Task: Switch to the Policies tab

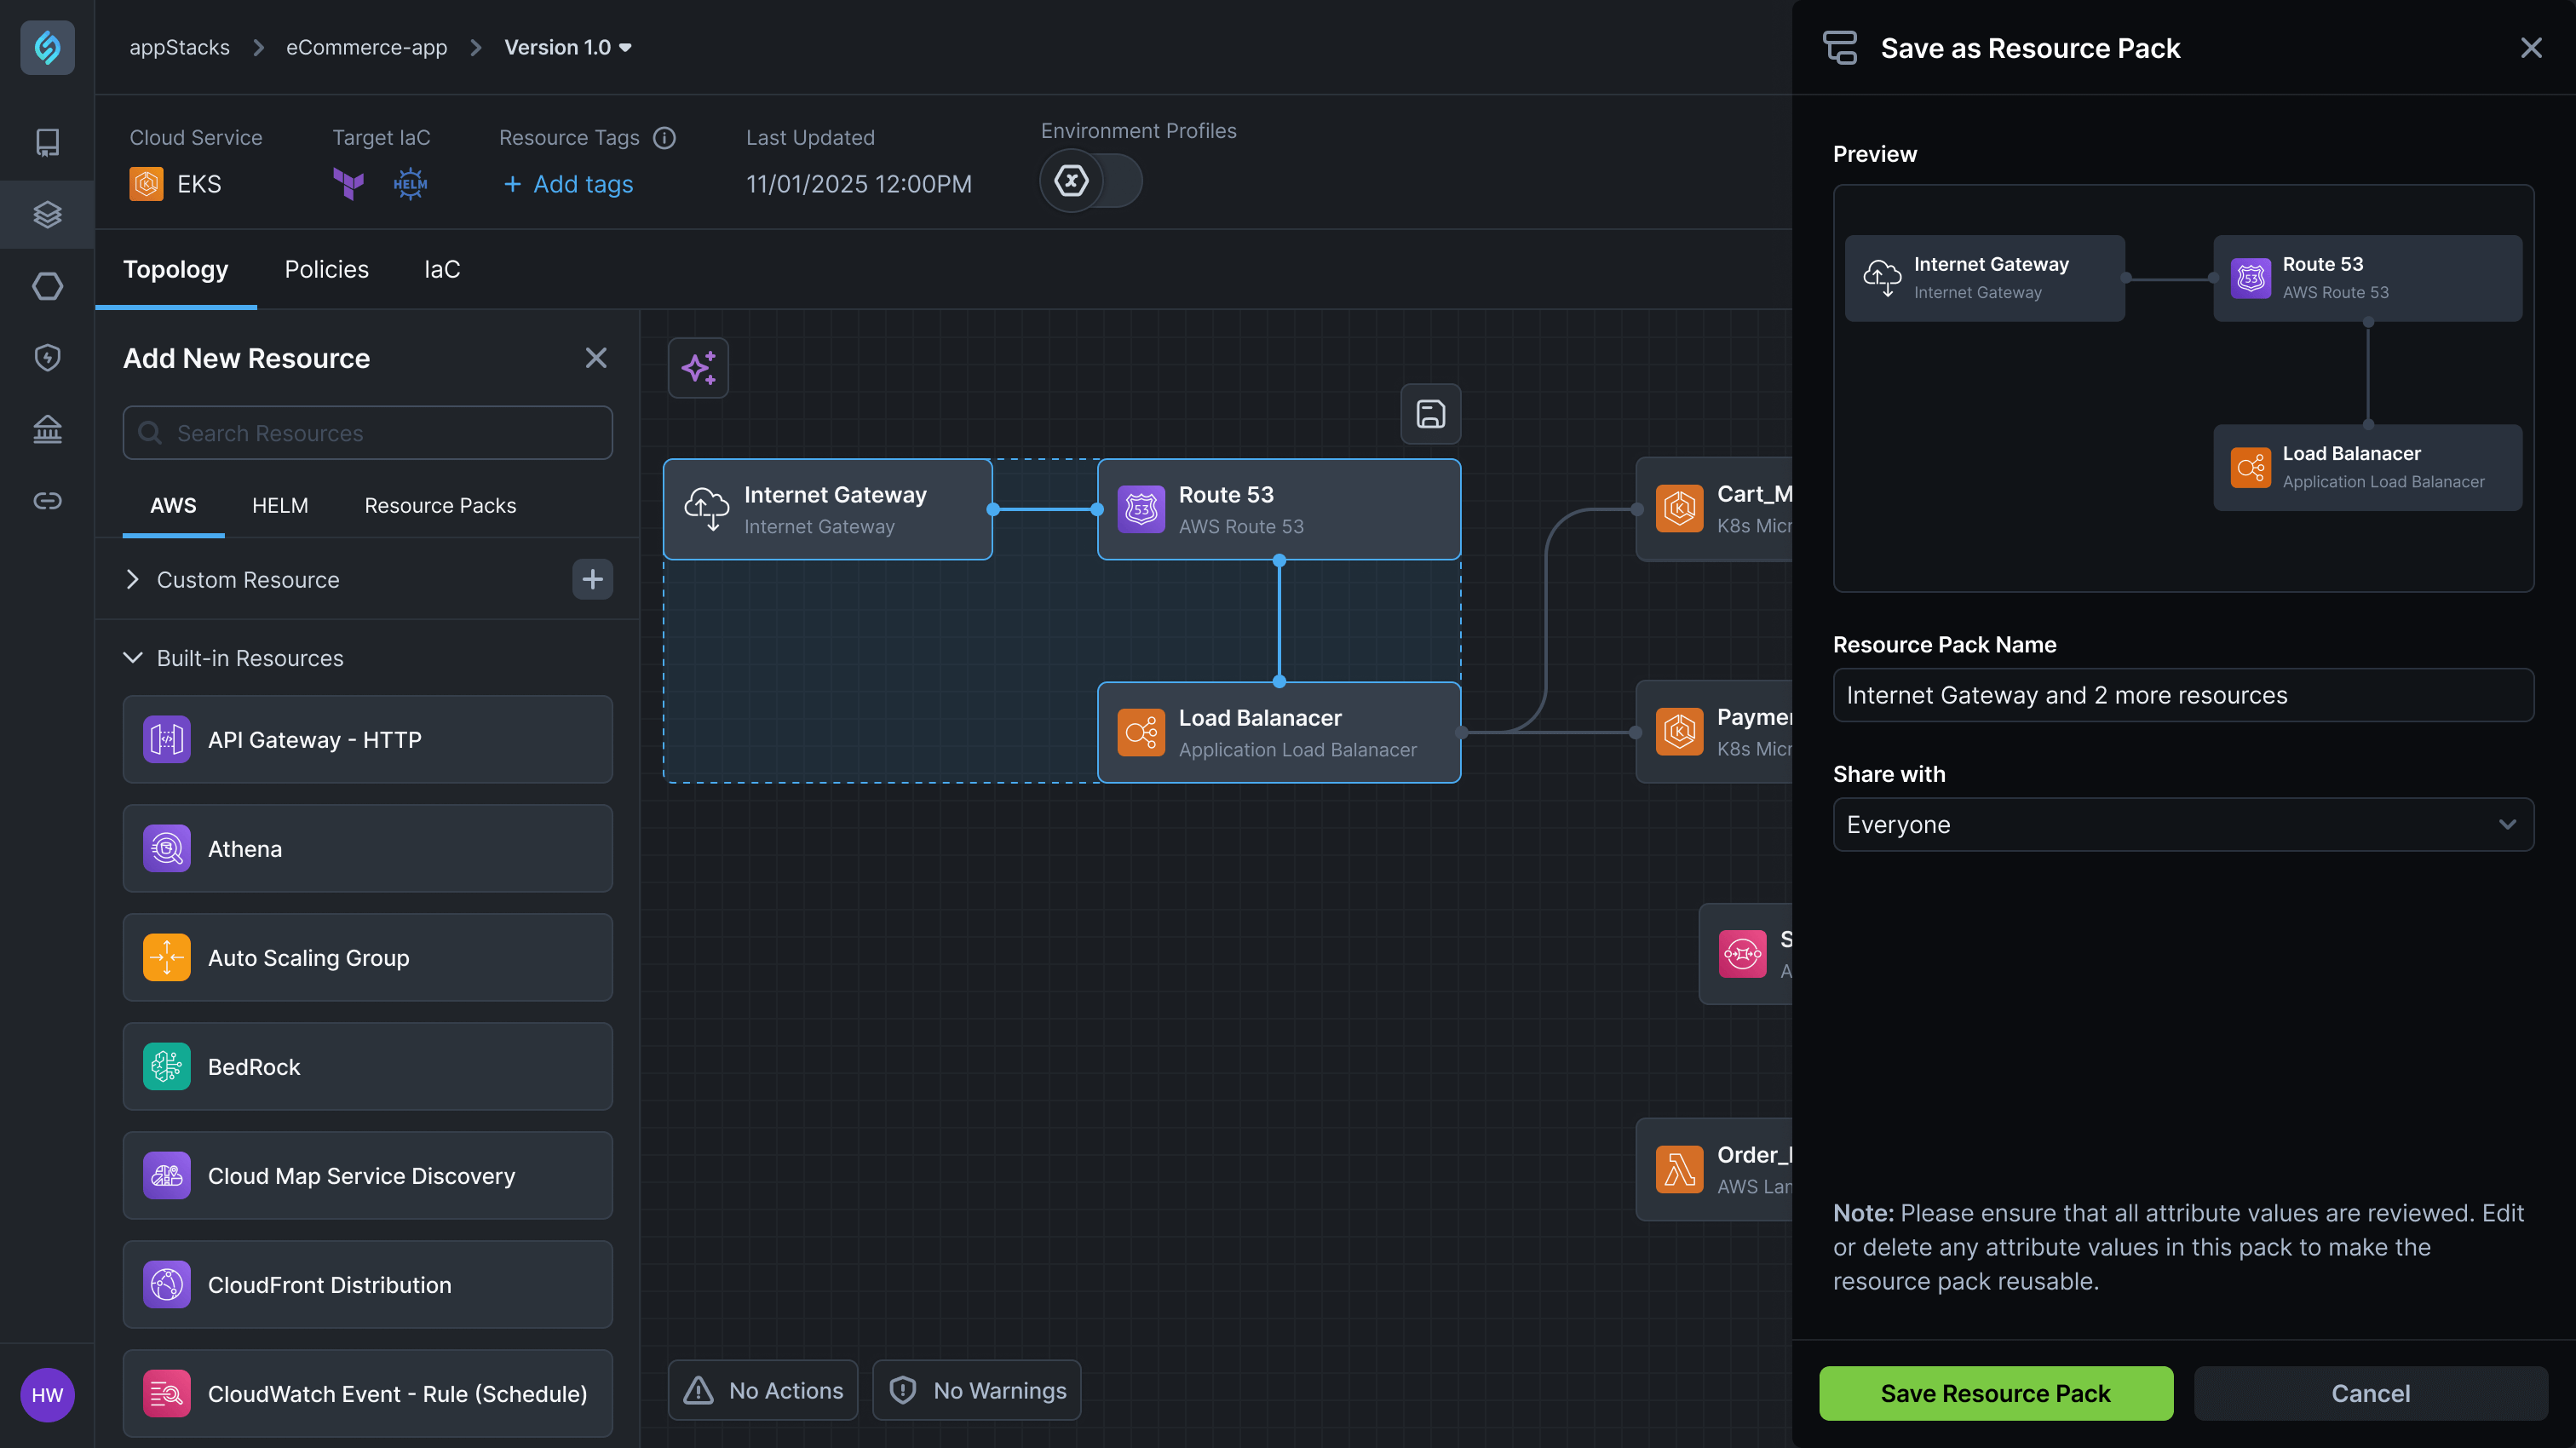Action: click(326, 269)
